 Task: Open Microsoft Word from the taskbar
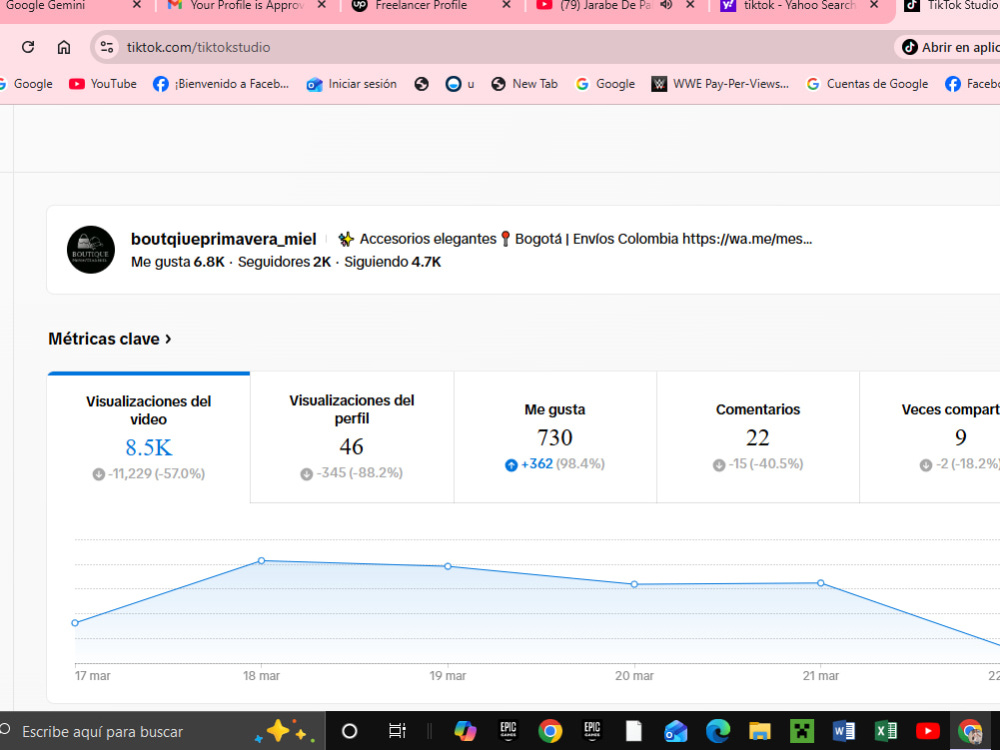tap(844, 732)
